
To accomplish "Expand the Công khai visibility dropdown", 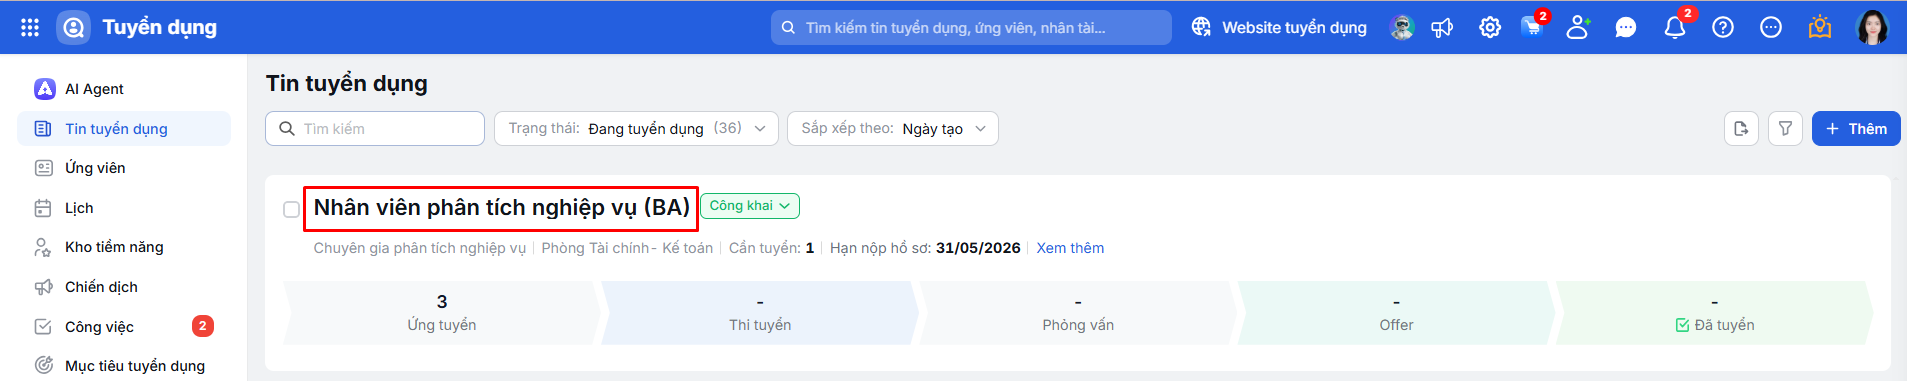I will click(750, 206).
